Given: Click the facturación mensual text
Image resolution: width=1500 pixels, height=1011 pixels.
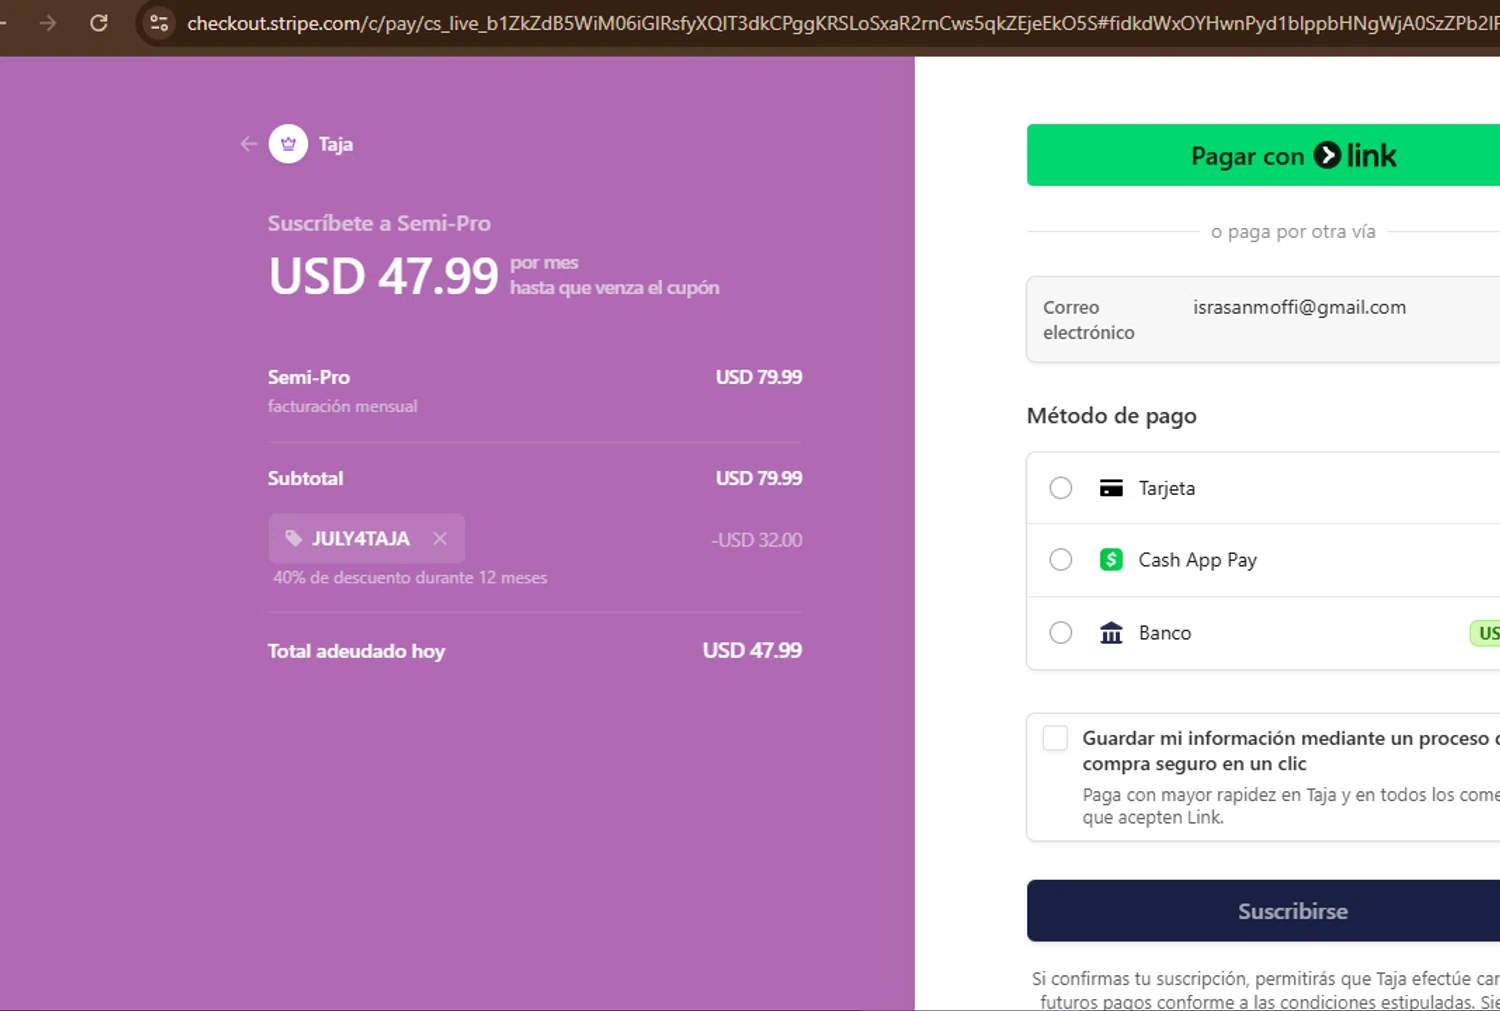Looking at the screenshot, I should click(x=342, y=406).
